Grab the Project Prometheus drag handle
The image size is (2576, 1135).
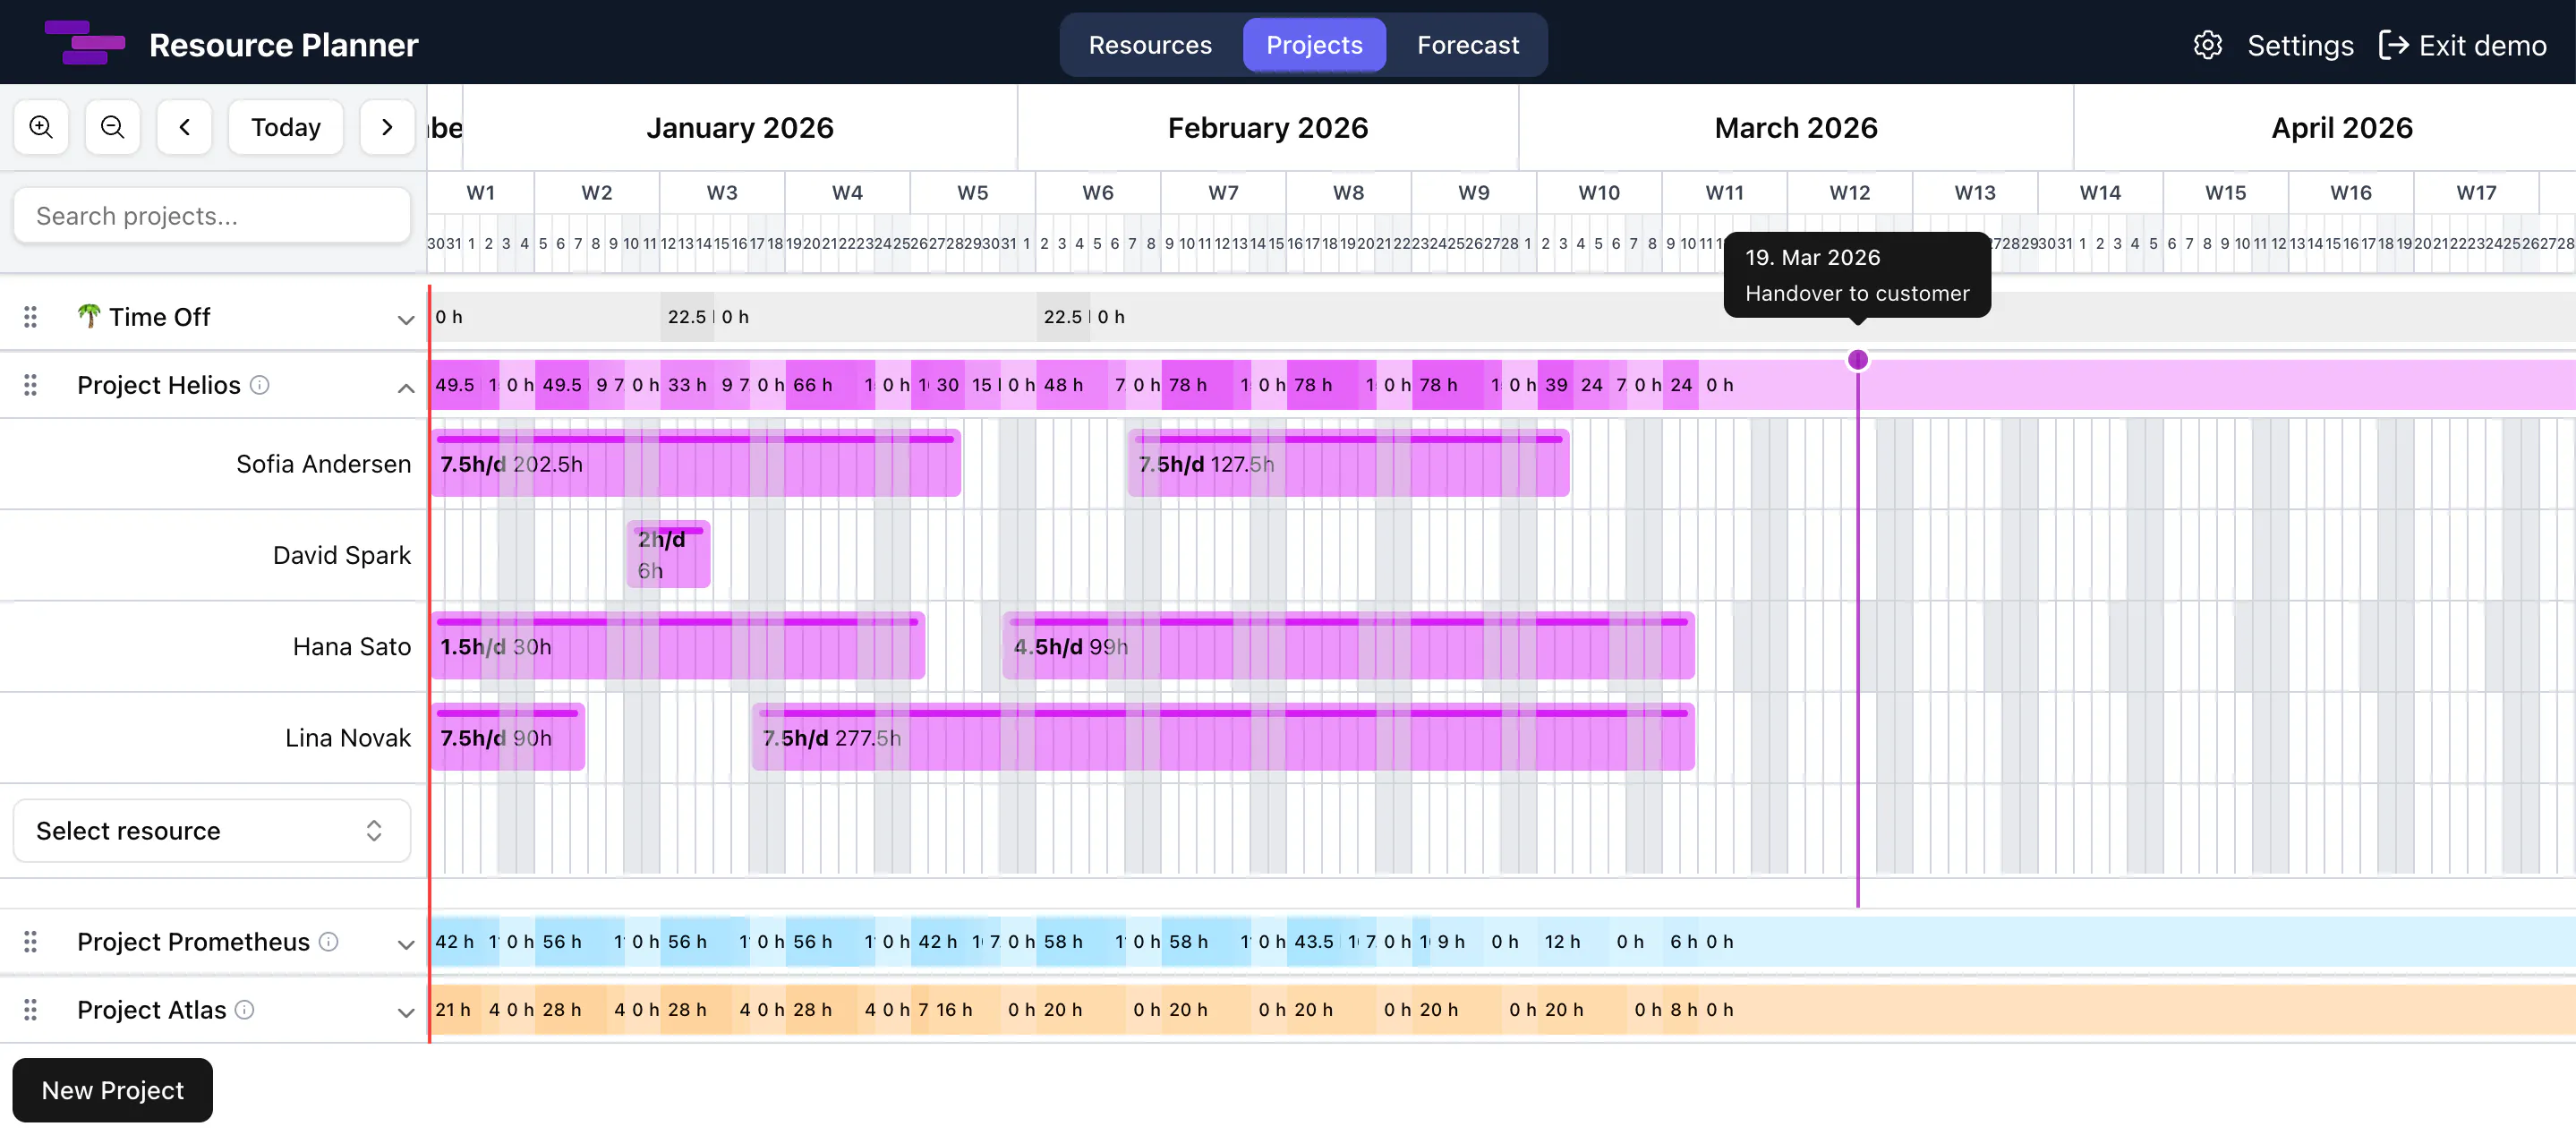pos(31,942)
